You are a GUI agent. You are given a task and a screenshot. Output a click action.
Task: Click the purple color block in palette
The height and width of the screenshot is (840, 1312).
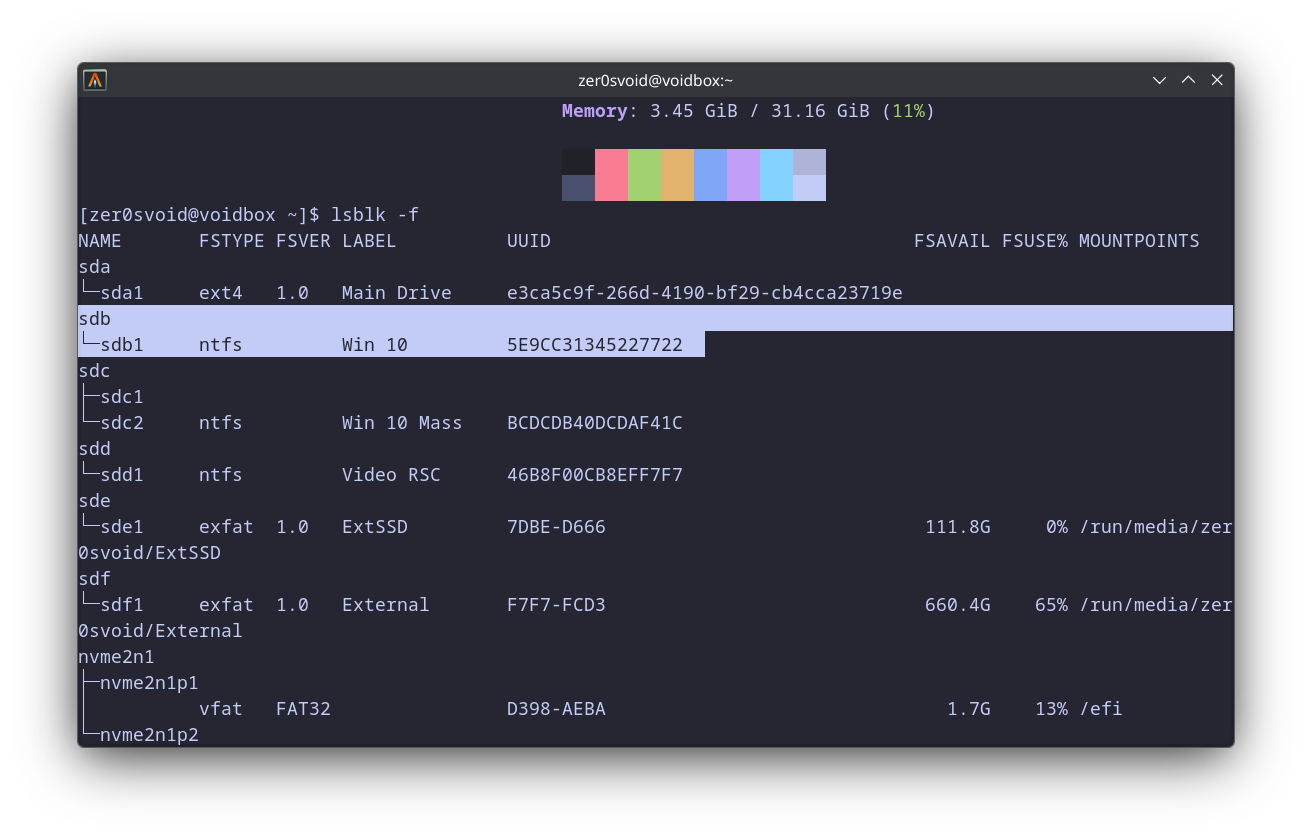(x=743, y=175)
